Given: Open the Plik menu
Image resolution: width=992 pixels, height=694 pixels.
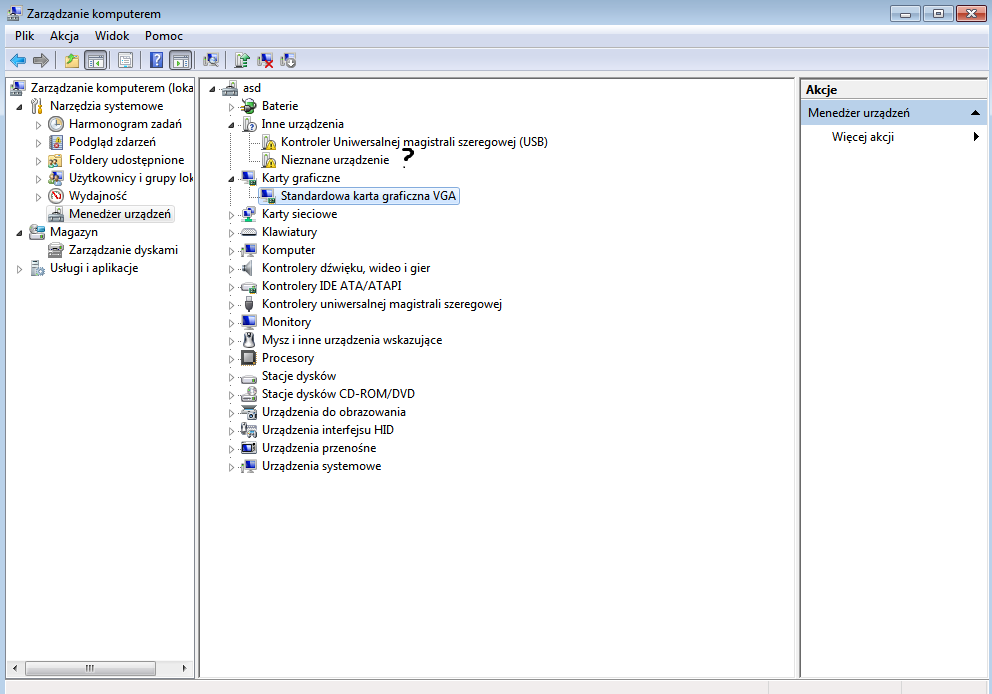Looking at the screenshot, I should point(25,36).
